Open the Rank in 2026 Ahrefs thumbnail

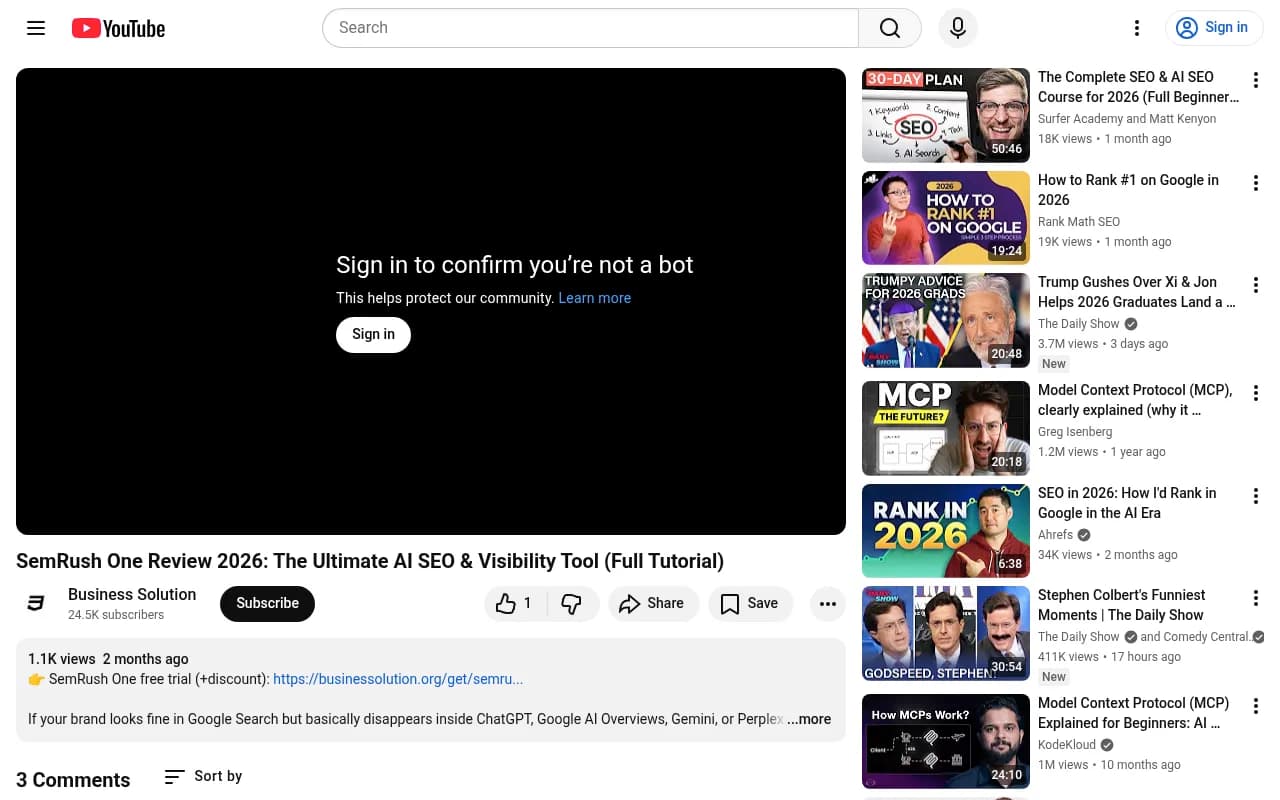pyautogui.click(x=946, y=531)
